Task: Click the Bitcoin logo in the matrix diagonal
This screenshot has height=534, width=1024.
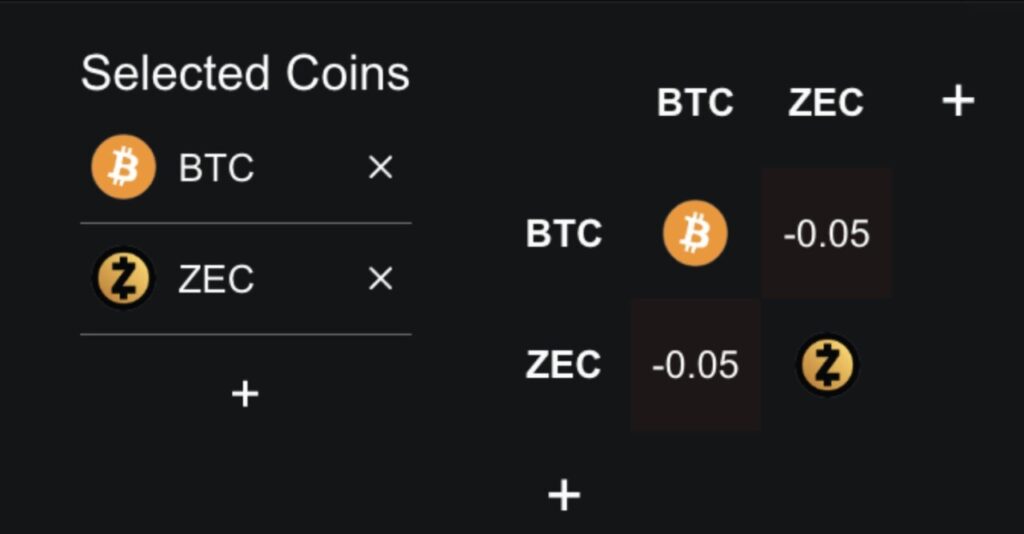Action: (x=695, y=233)
